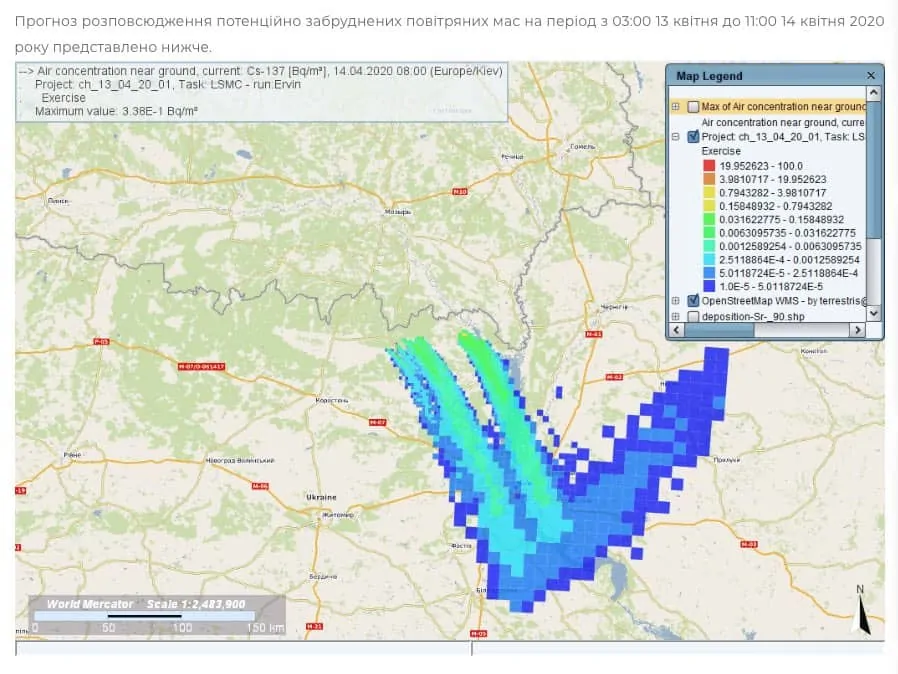Screen dimensions: 898x674
Task: Expand the OpenStreetMap WMS layer node
Action: pos(676,301)
